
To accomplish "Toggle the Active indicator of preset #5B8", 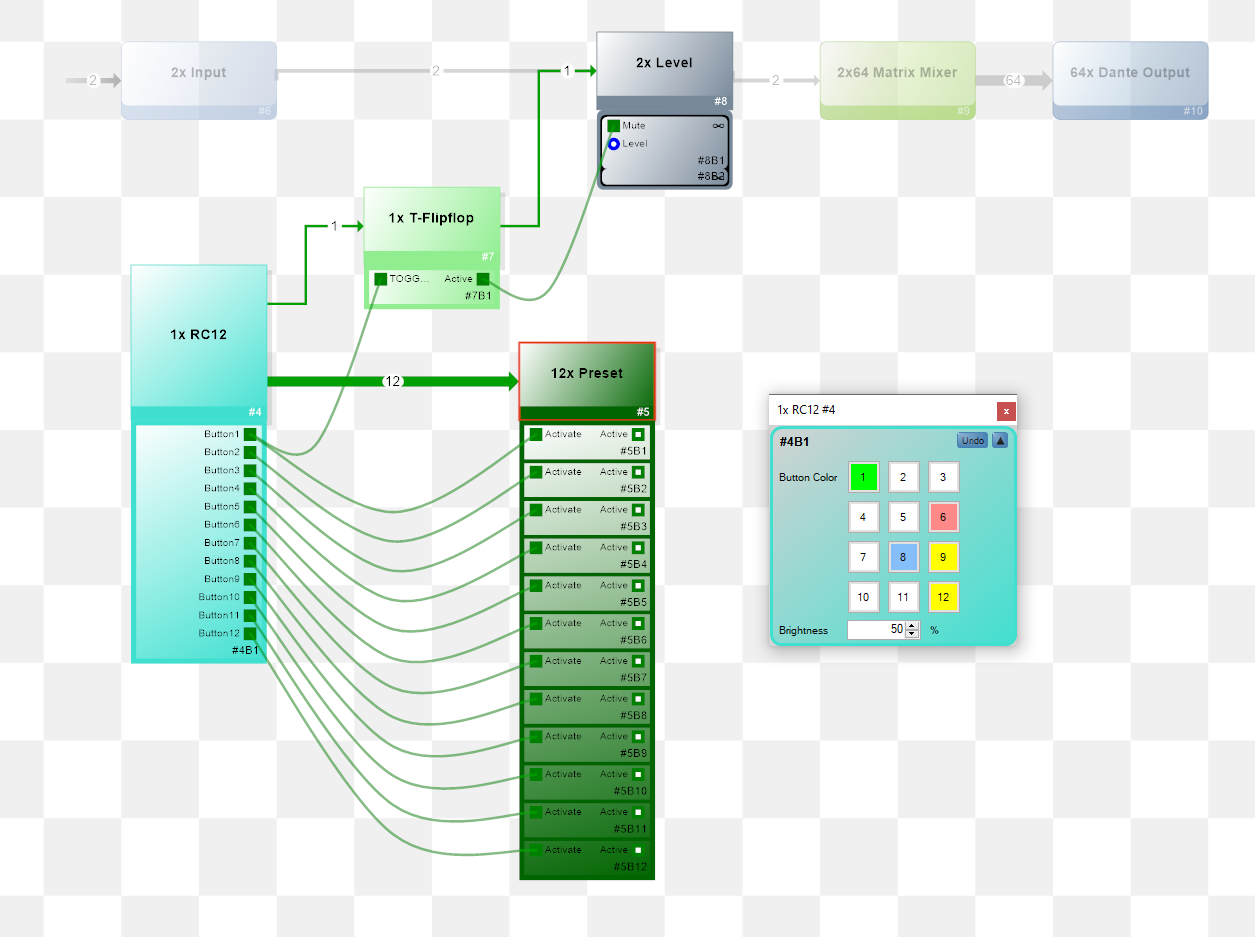I will pyautogui.click(x=638, y=699).
